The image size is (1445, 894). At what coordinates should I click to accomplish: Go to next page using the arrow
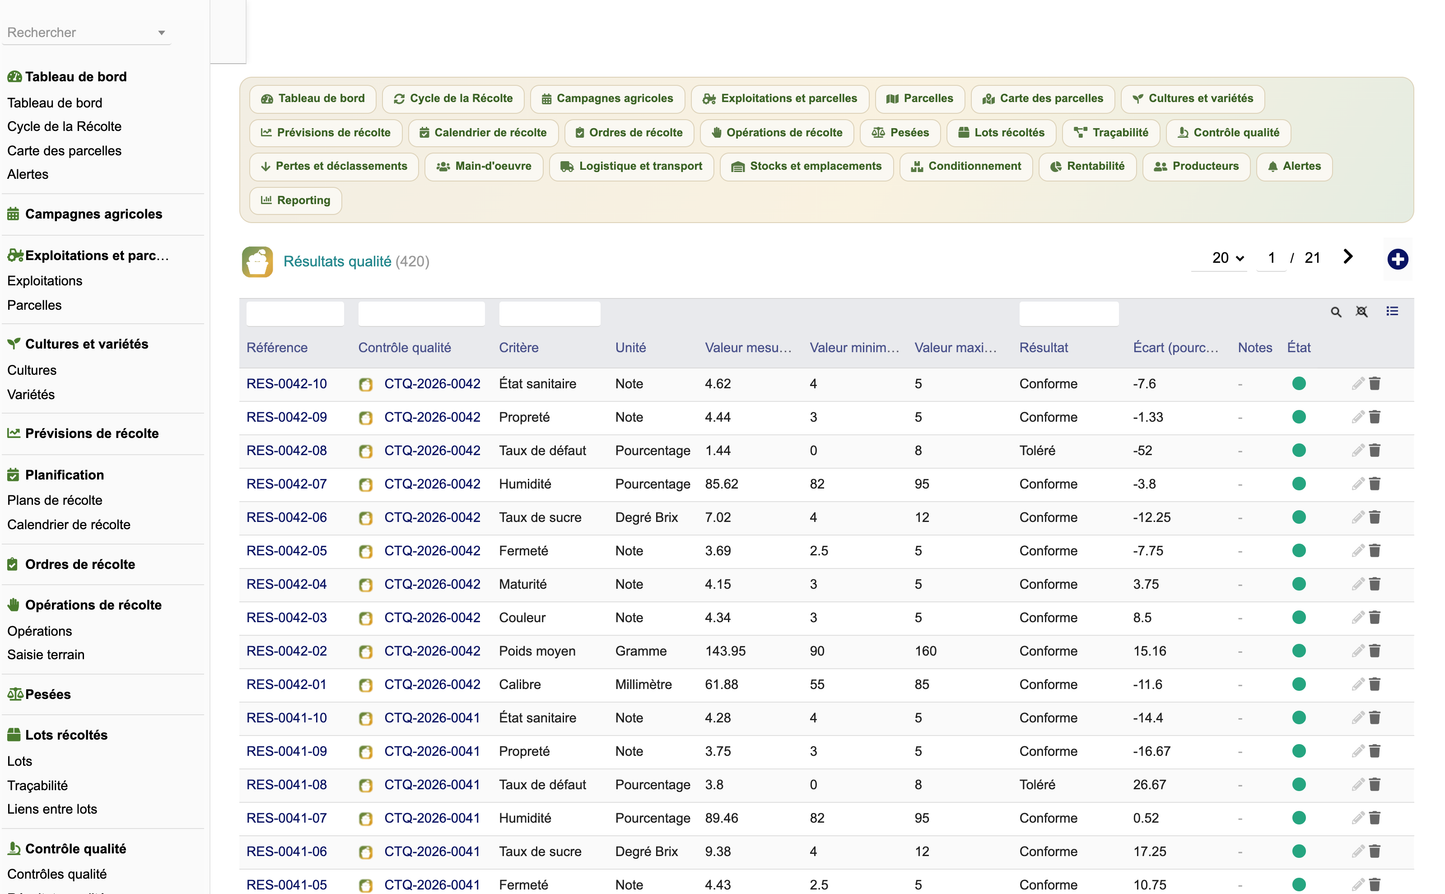coord(1348,257)
